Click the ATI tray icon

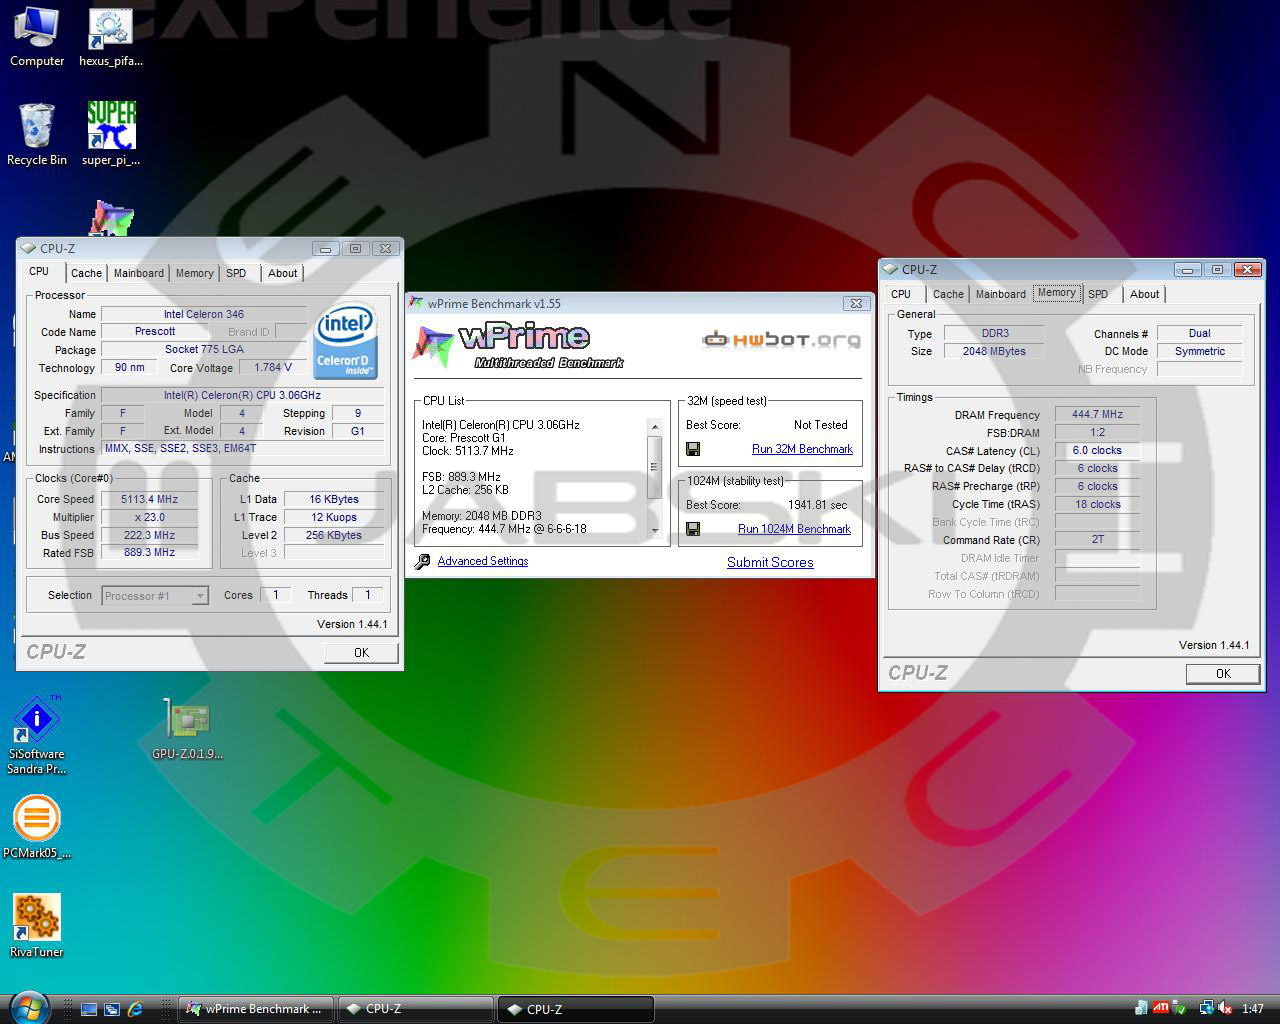1161,1008
